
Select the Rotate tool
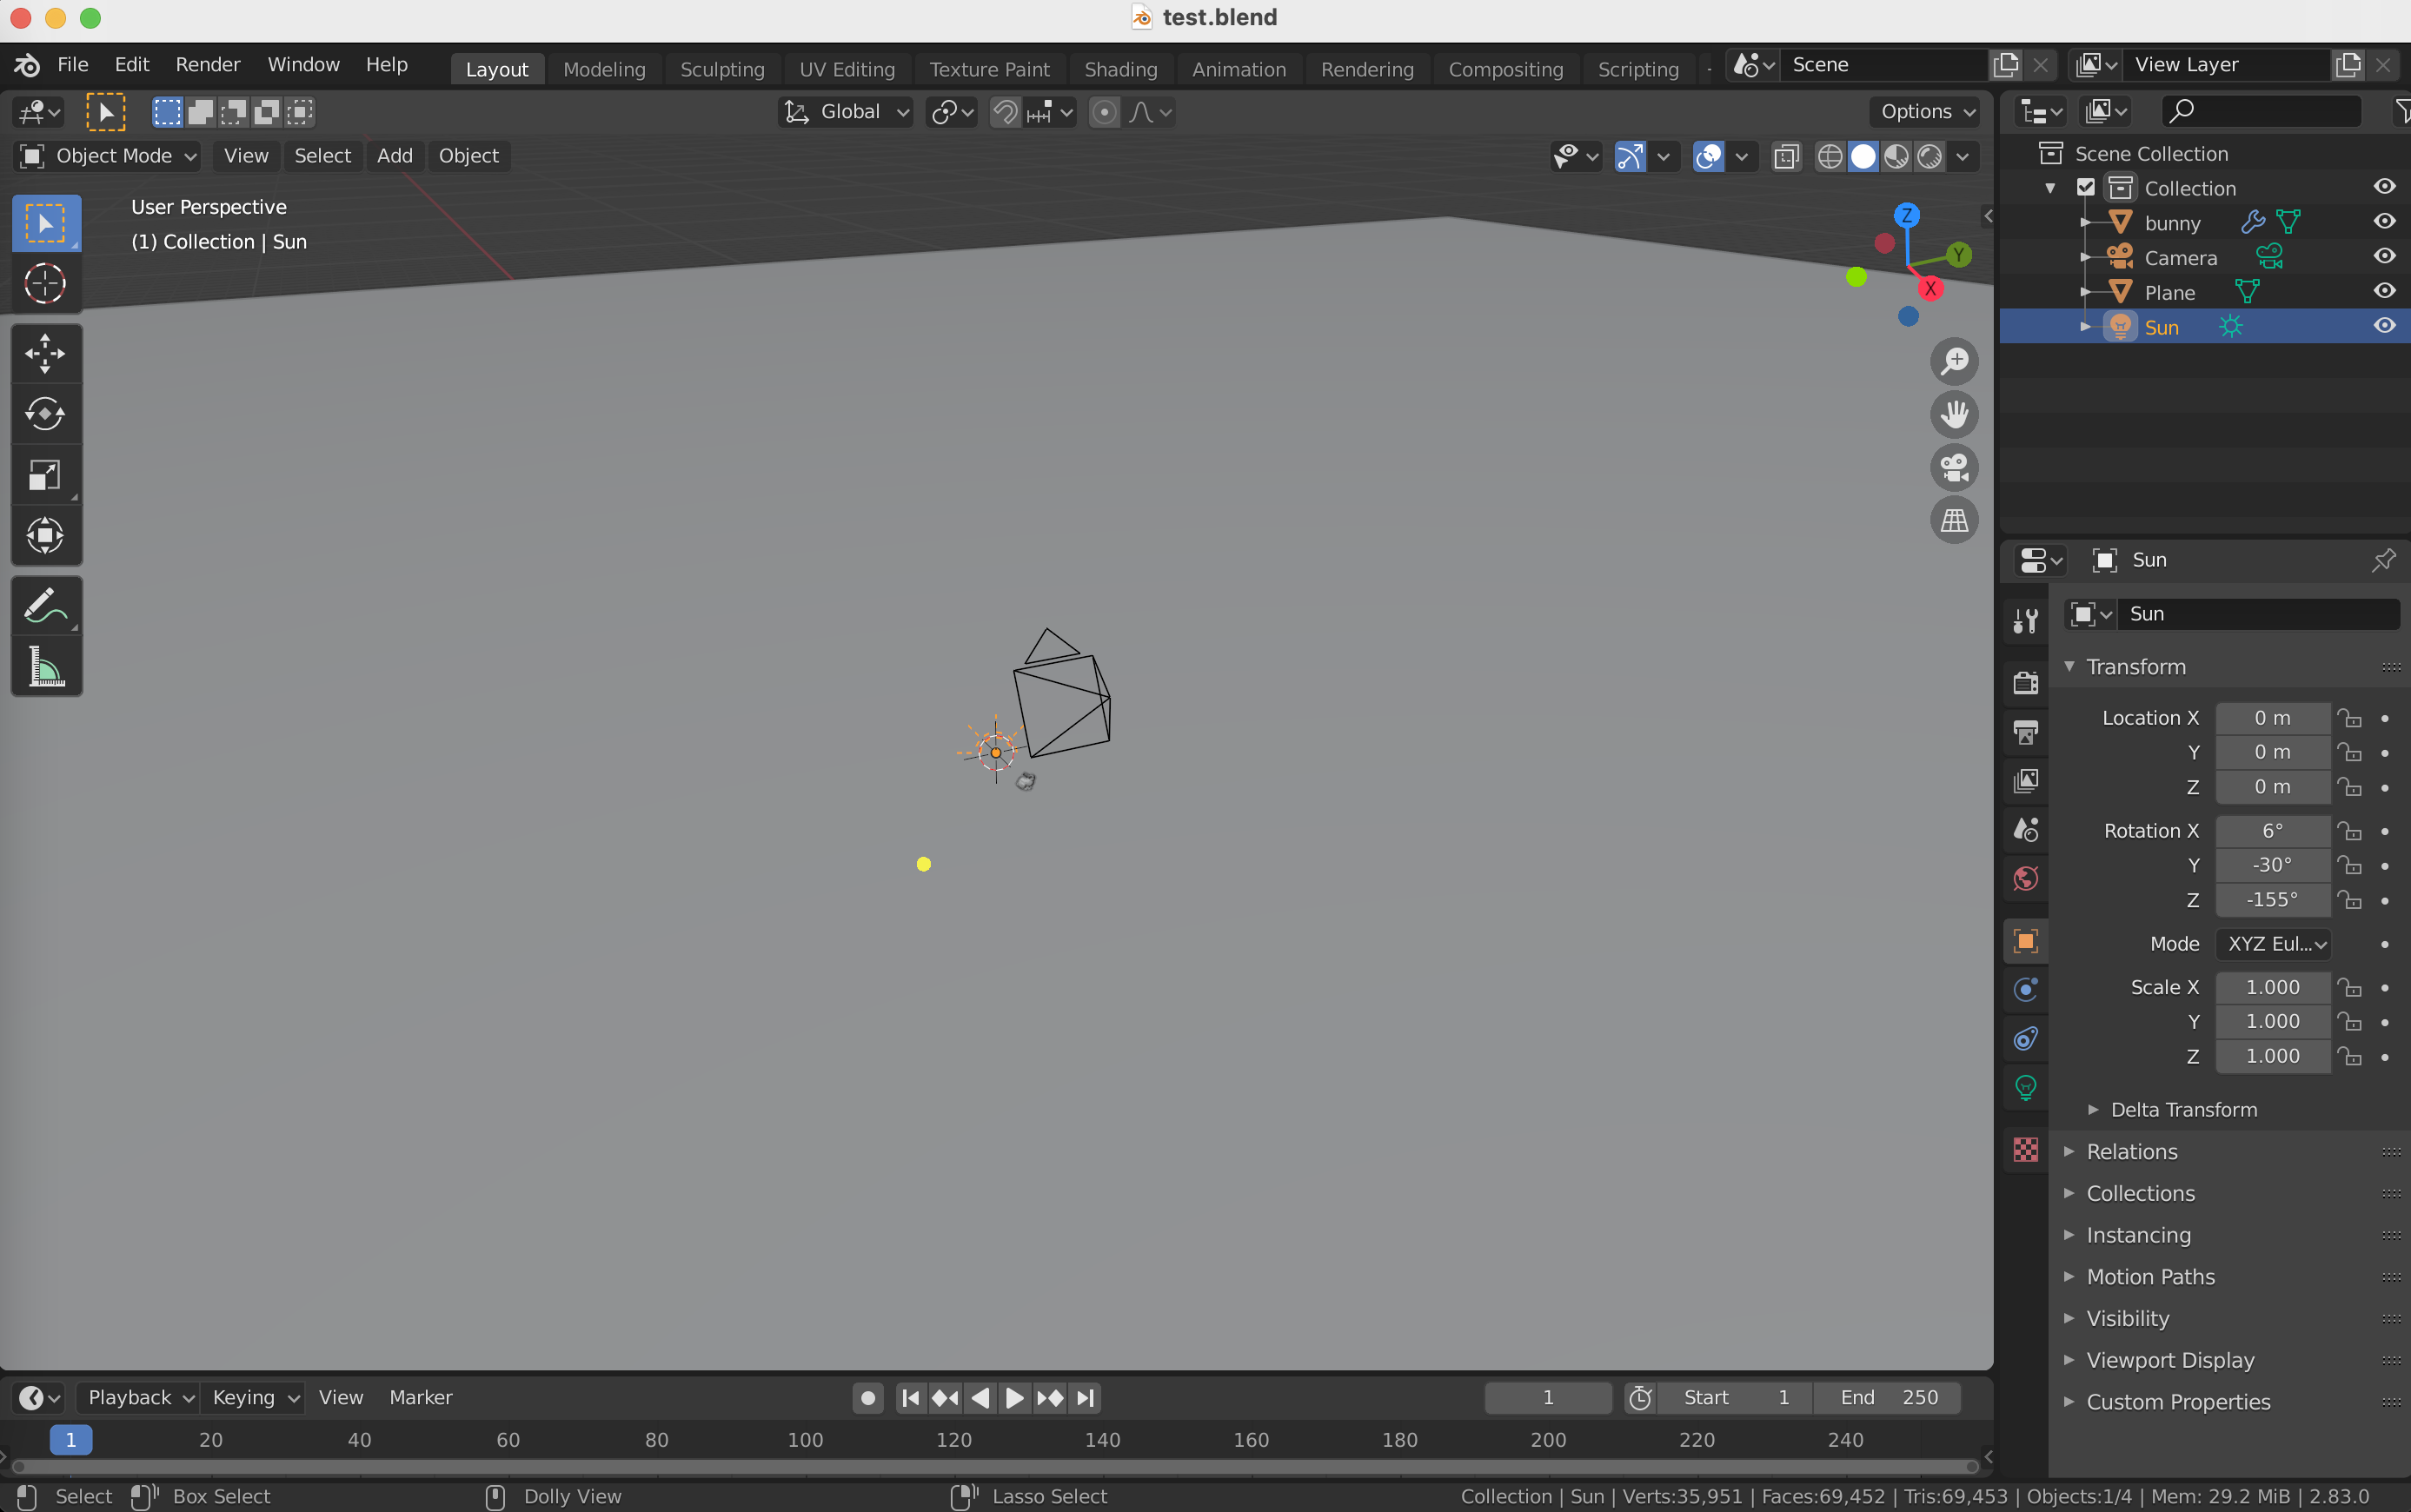[45, 414]
